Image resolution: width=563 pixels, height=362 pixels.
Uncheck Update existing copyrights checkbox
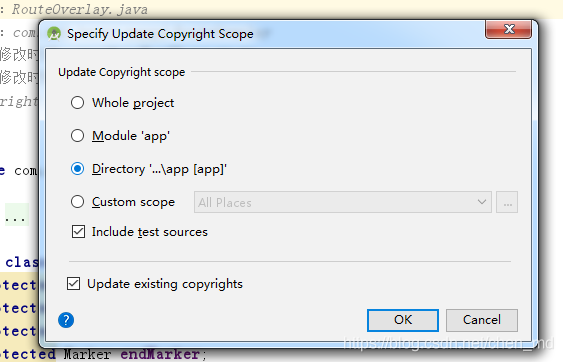(x=74, y=284)
